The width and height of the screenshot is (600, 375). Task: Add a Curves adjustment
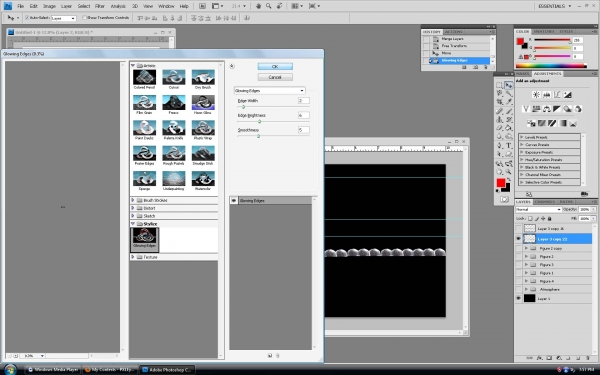(x=557, y=95)
